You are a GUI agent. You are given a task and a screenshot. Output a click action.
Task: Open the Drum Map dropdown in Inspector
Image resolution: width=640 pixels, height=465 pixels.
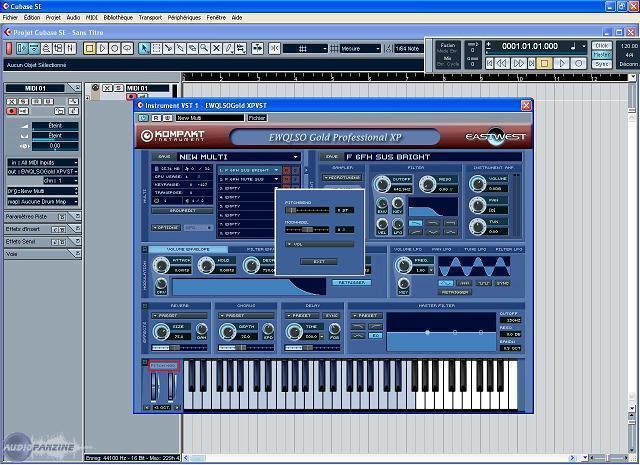42,202
